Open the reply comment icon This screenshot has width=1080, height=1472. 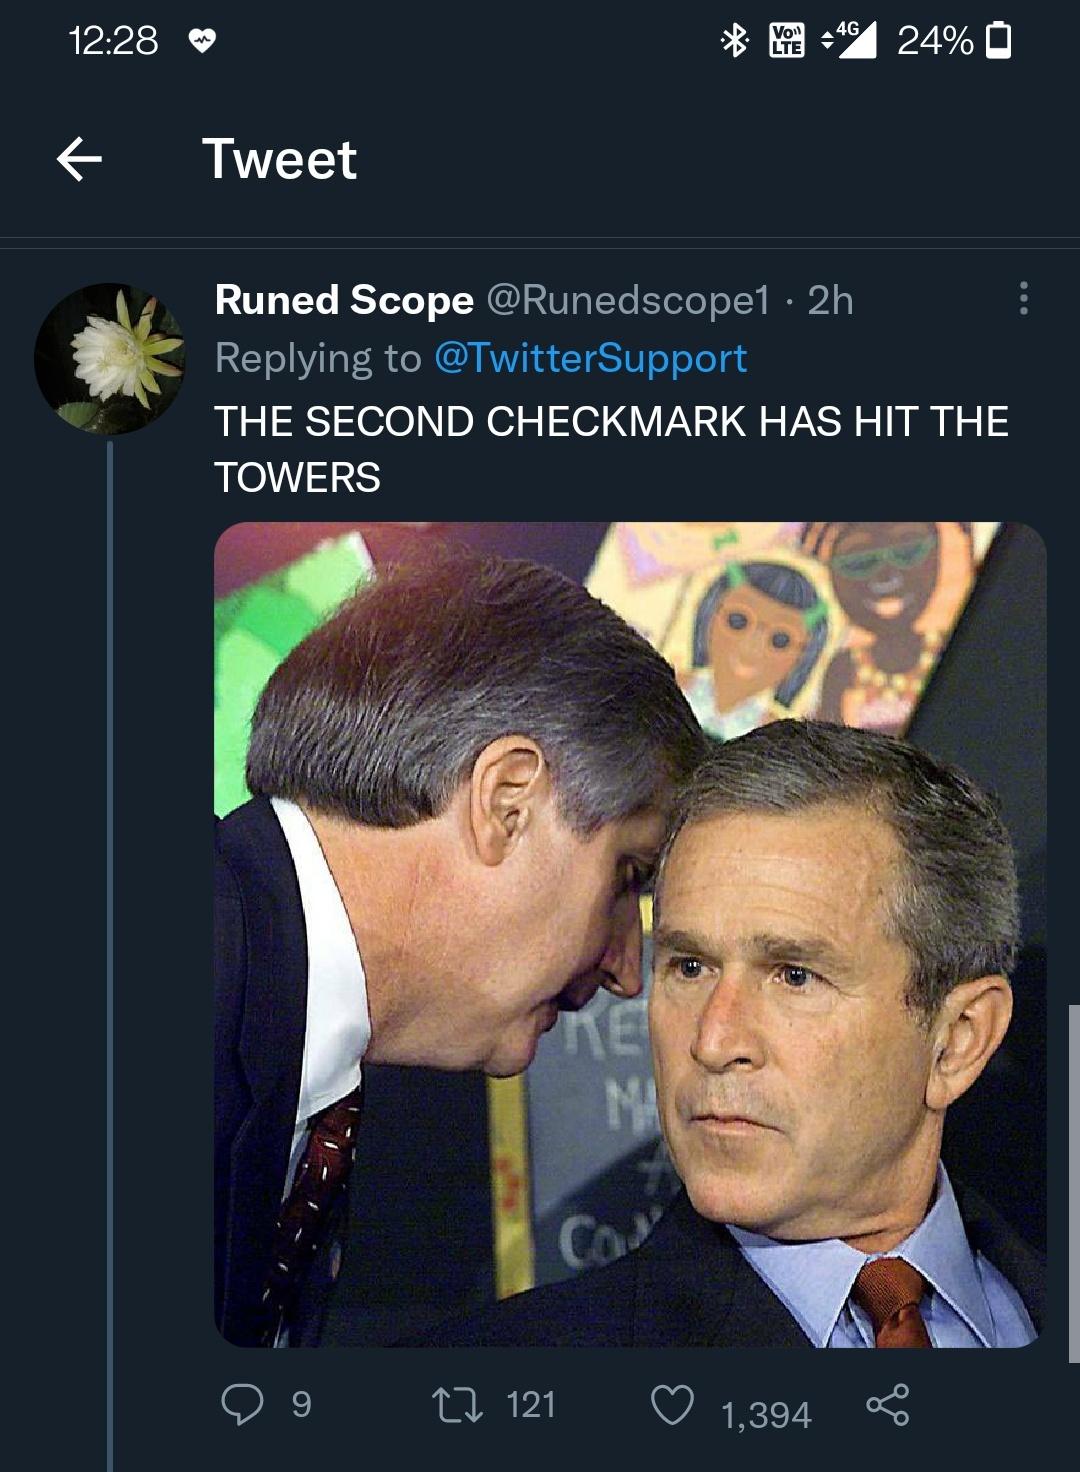coord(242,1404)
